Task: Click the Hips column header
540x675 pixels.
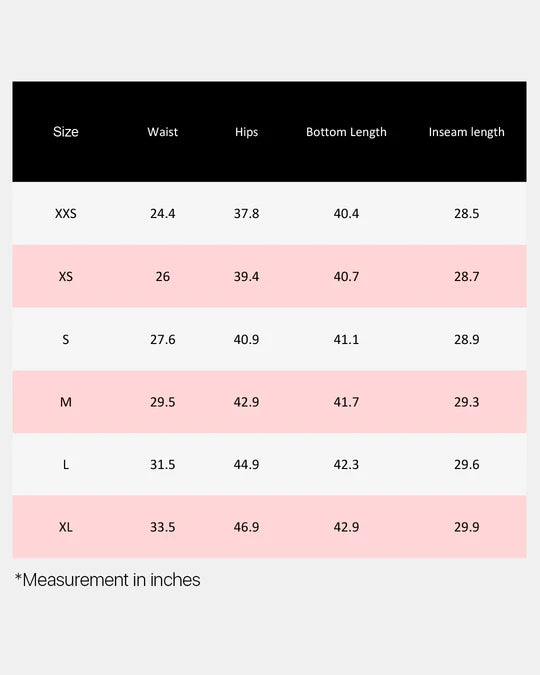Action: [x=246, y=132]
